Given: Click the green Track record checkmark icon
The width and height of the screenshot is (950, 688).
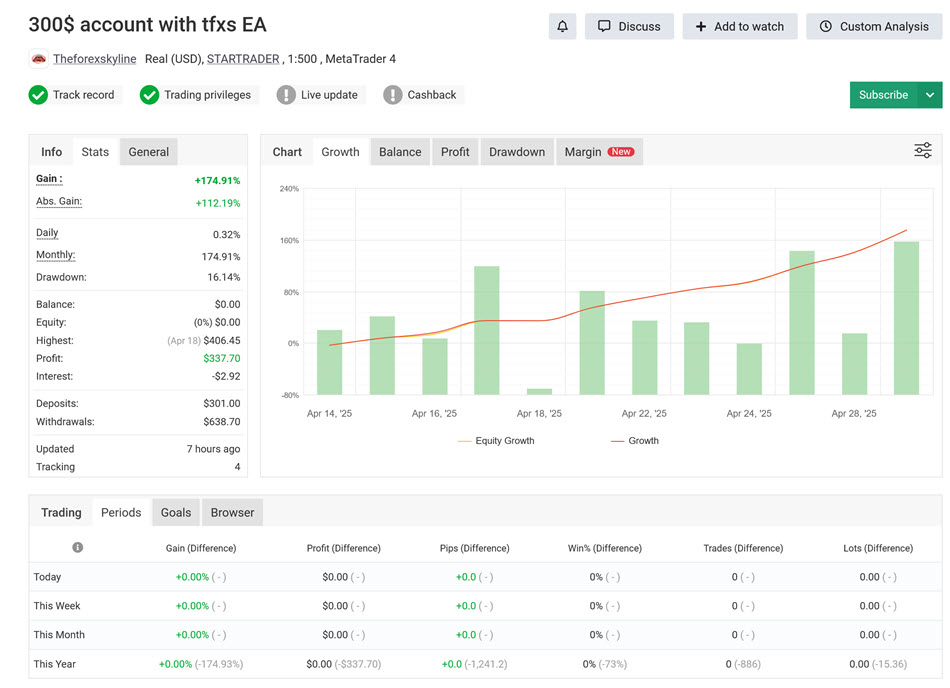Looking at the screenshot, I should click(x=38, y=95).
